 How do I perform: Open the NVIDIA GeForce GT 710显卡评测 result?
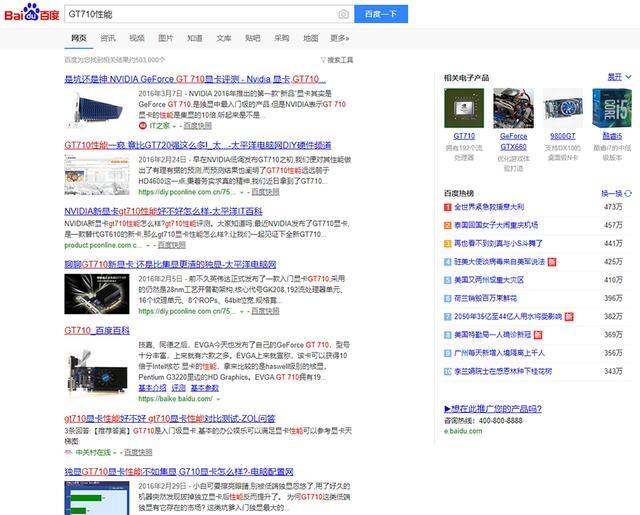point(195,79)
